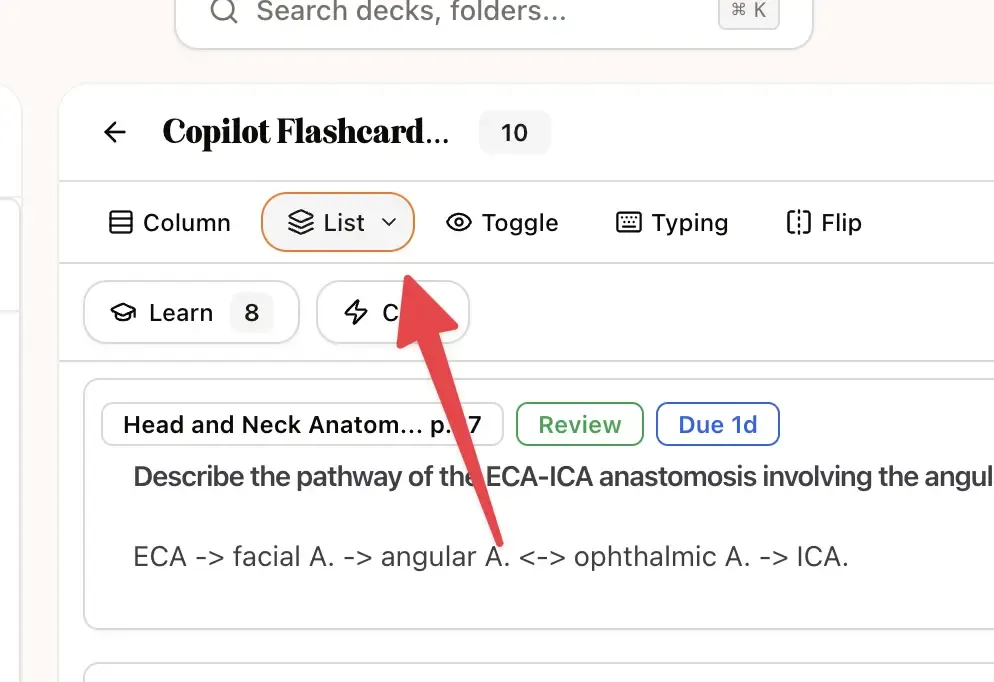Click the List stacked layers icon
Viewport: 994px width, 682px height.
(300, 222)
